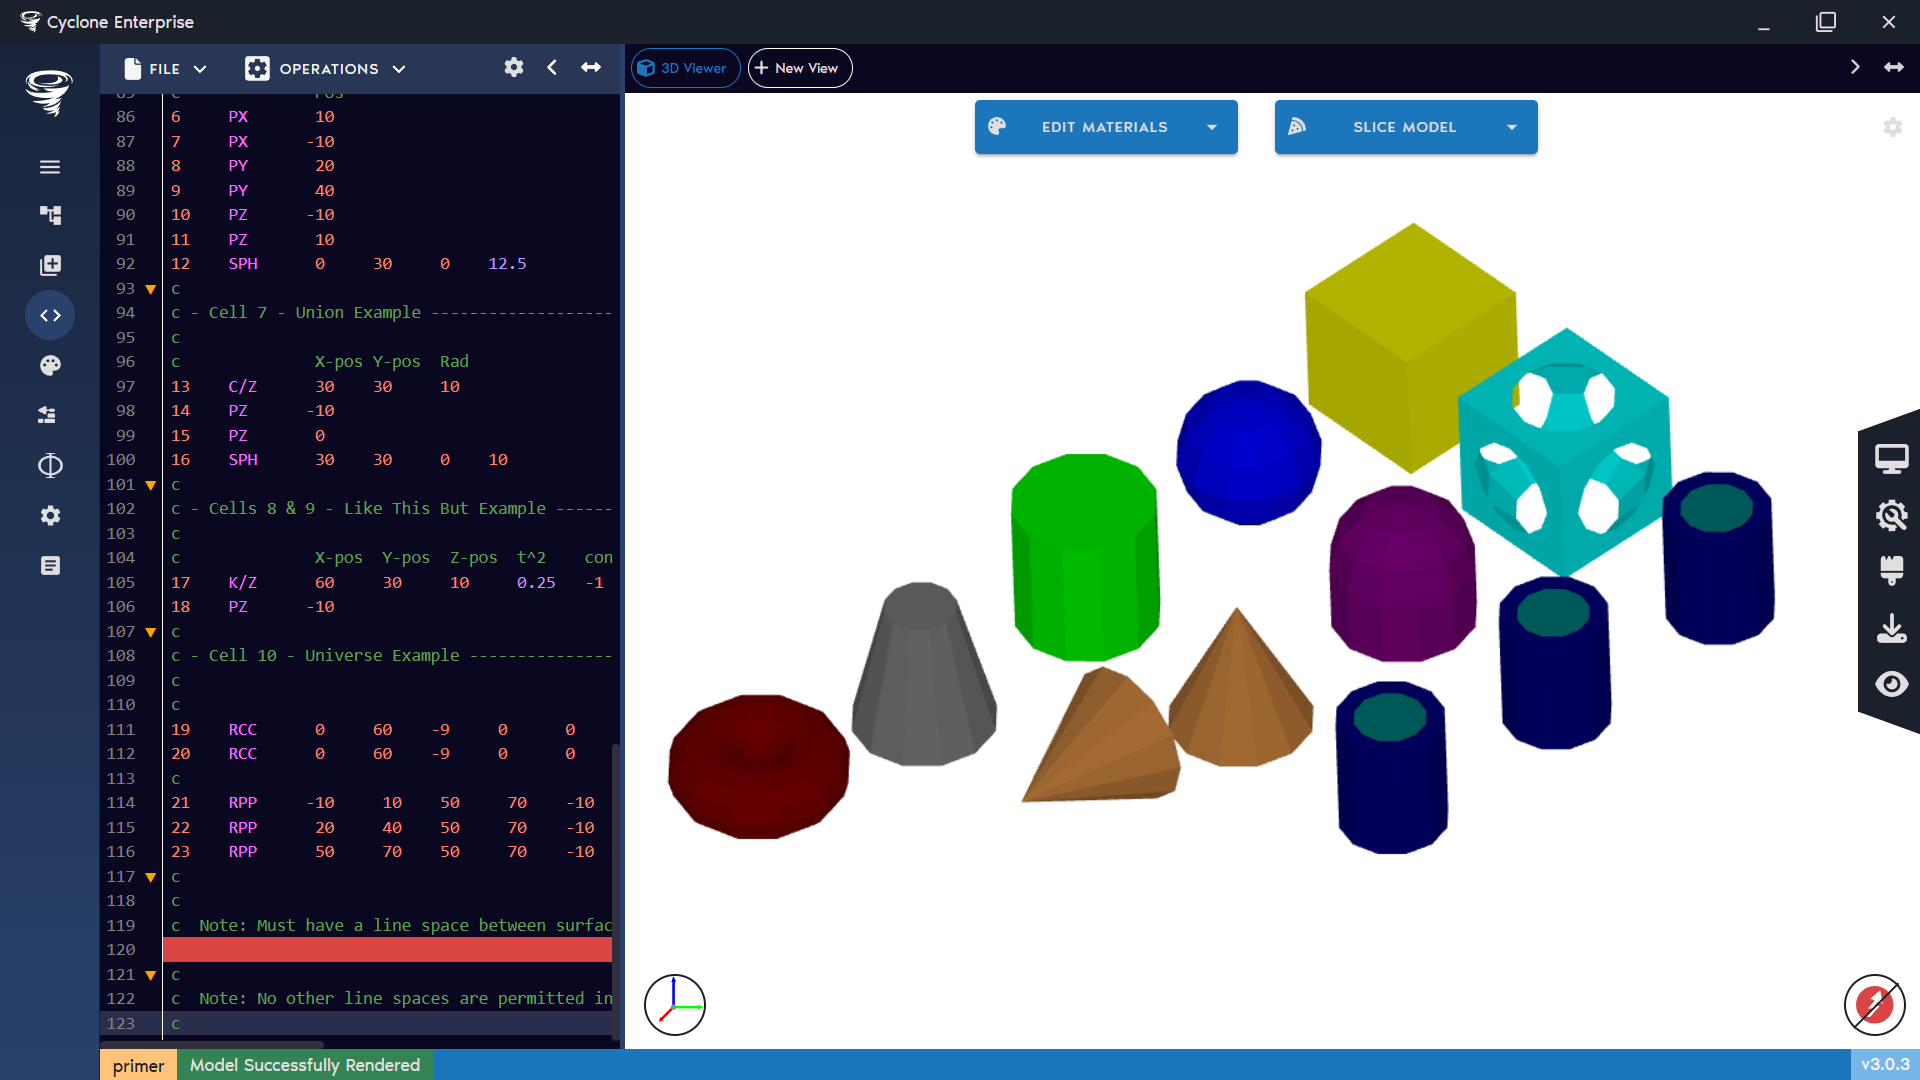This screenshot has height=1080, width=1920.
Task: Select the node hierarchy tool in the sidebar
Action: click(x=50, y=215)
